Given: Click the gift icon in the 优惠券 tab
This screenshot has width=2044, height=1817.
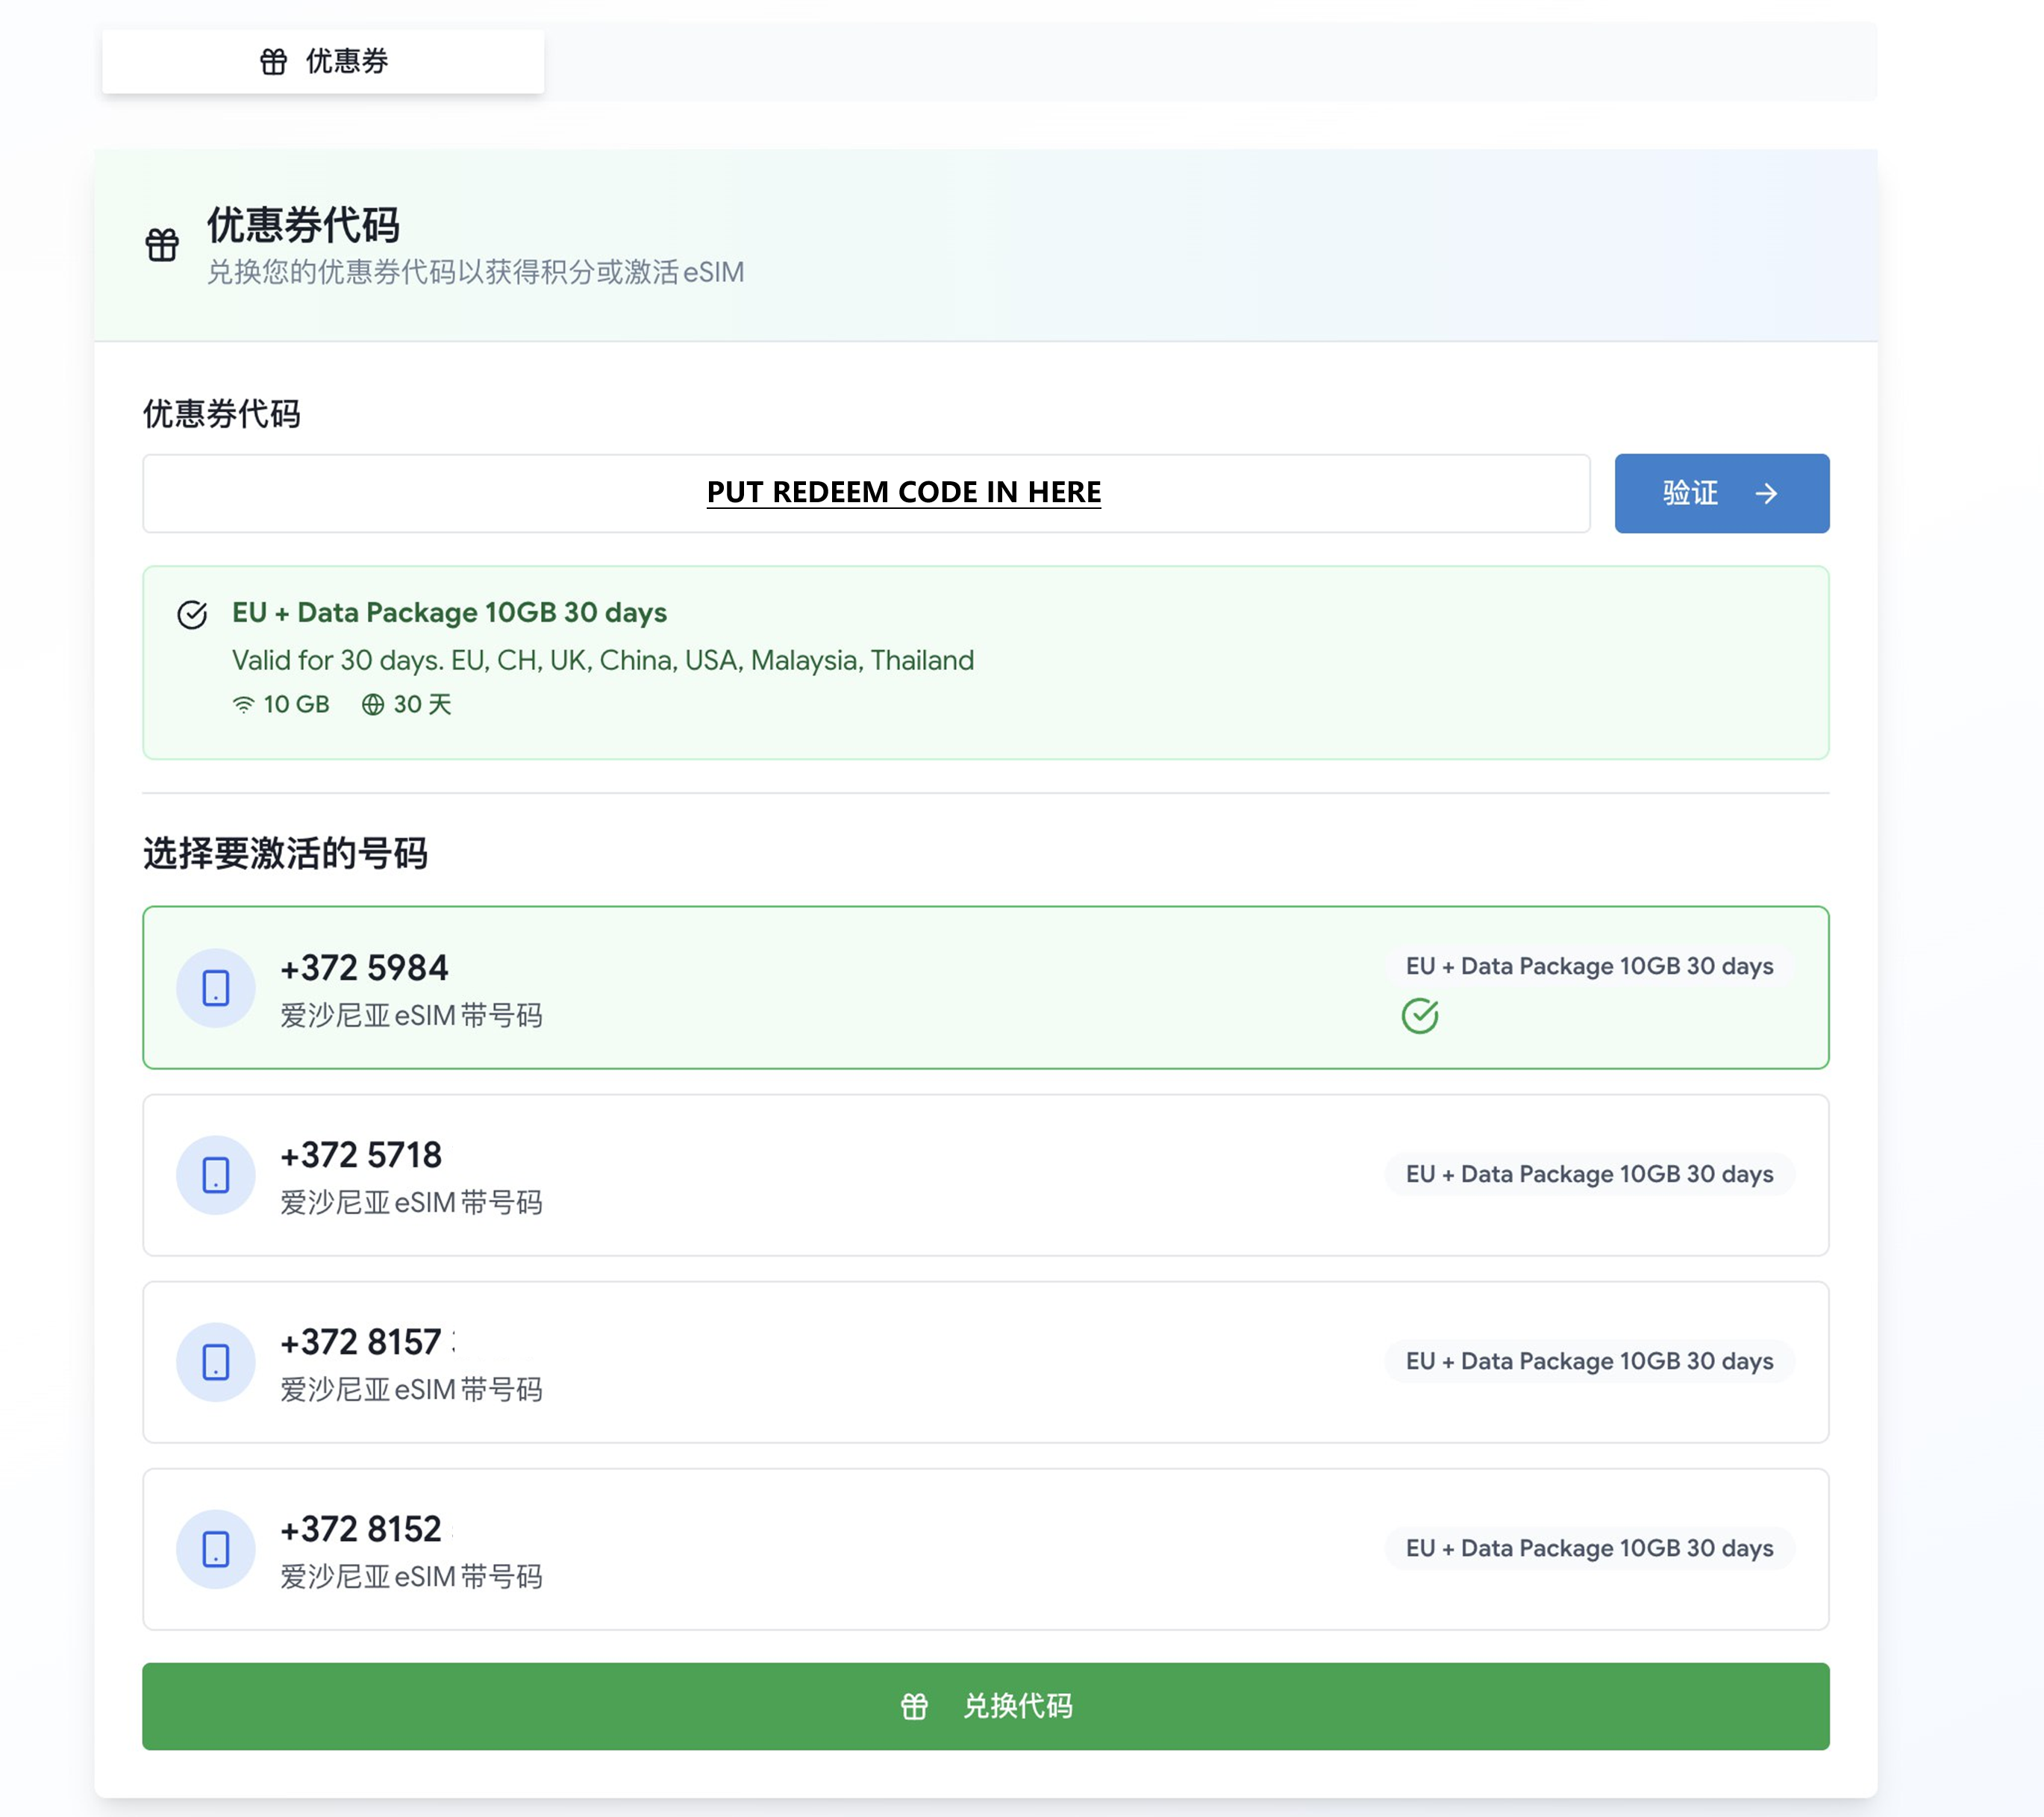Looking at the screenshot, I should (273, 62).
